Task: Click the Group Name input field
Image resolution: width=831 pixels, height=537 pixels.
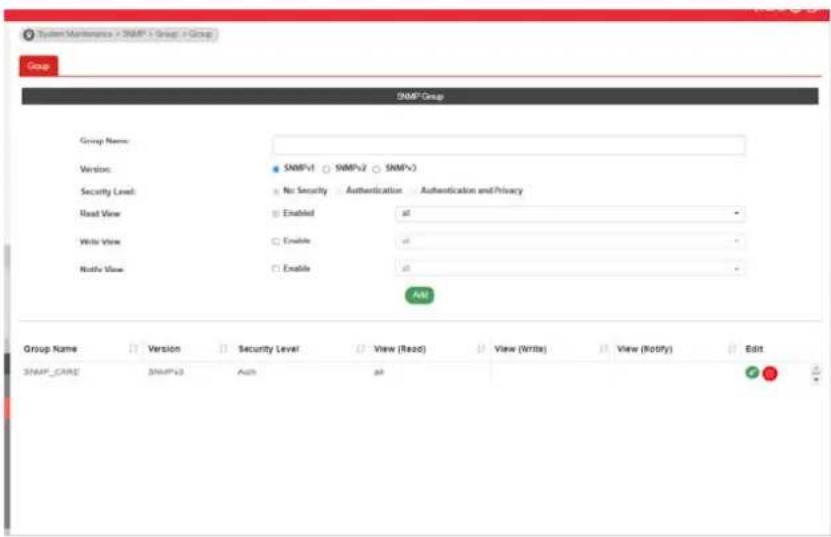Action: [x=509, y=145]
